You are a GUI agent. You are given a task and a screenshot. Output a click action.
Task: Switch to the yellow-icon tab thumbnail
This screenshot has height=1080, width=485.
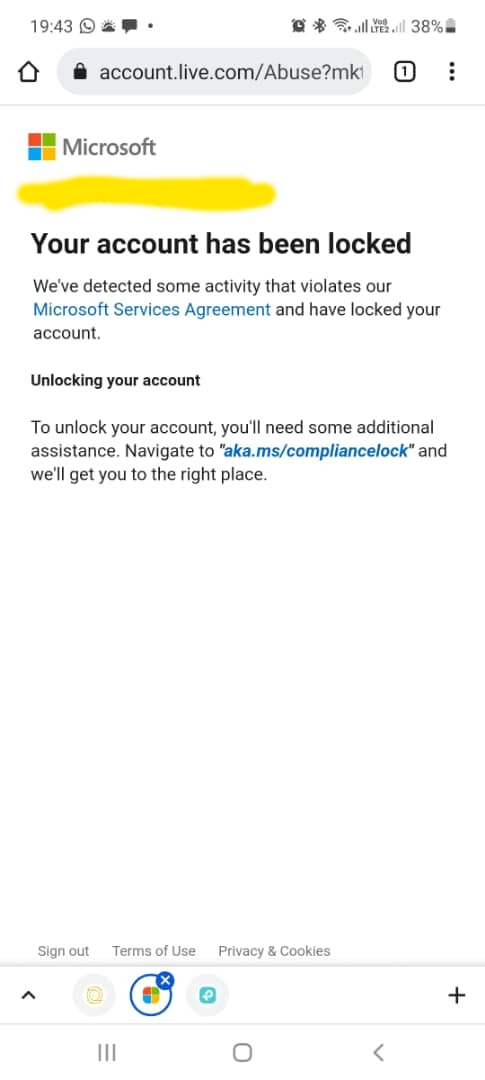tap(94, 995)
